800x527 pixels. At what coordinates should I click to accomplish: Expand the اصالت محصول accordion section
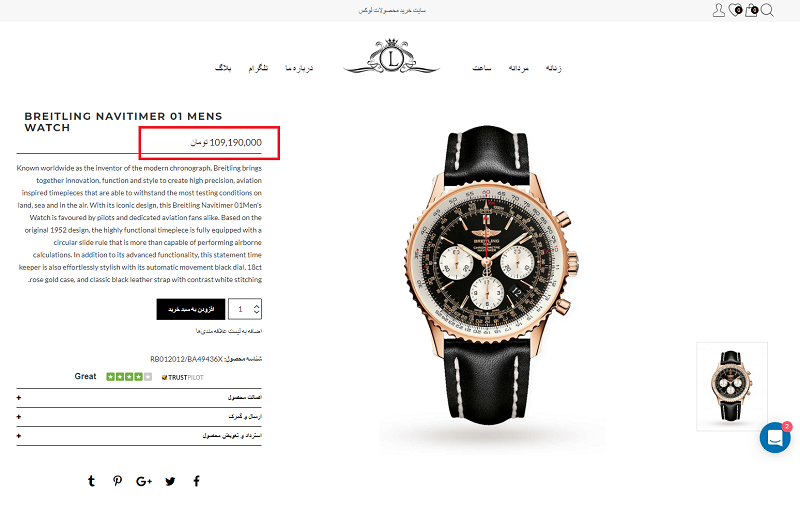click(x=139, y=397)
